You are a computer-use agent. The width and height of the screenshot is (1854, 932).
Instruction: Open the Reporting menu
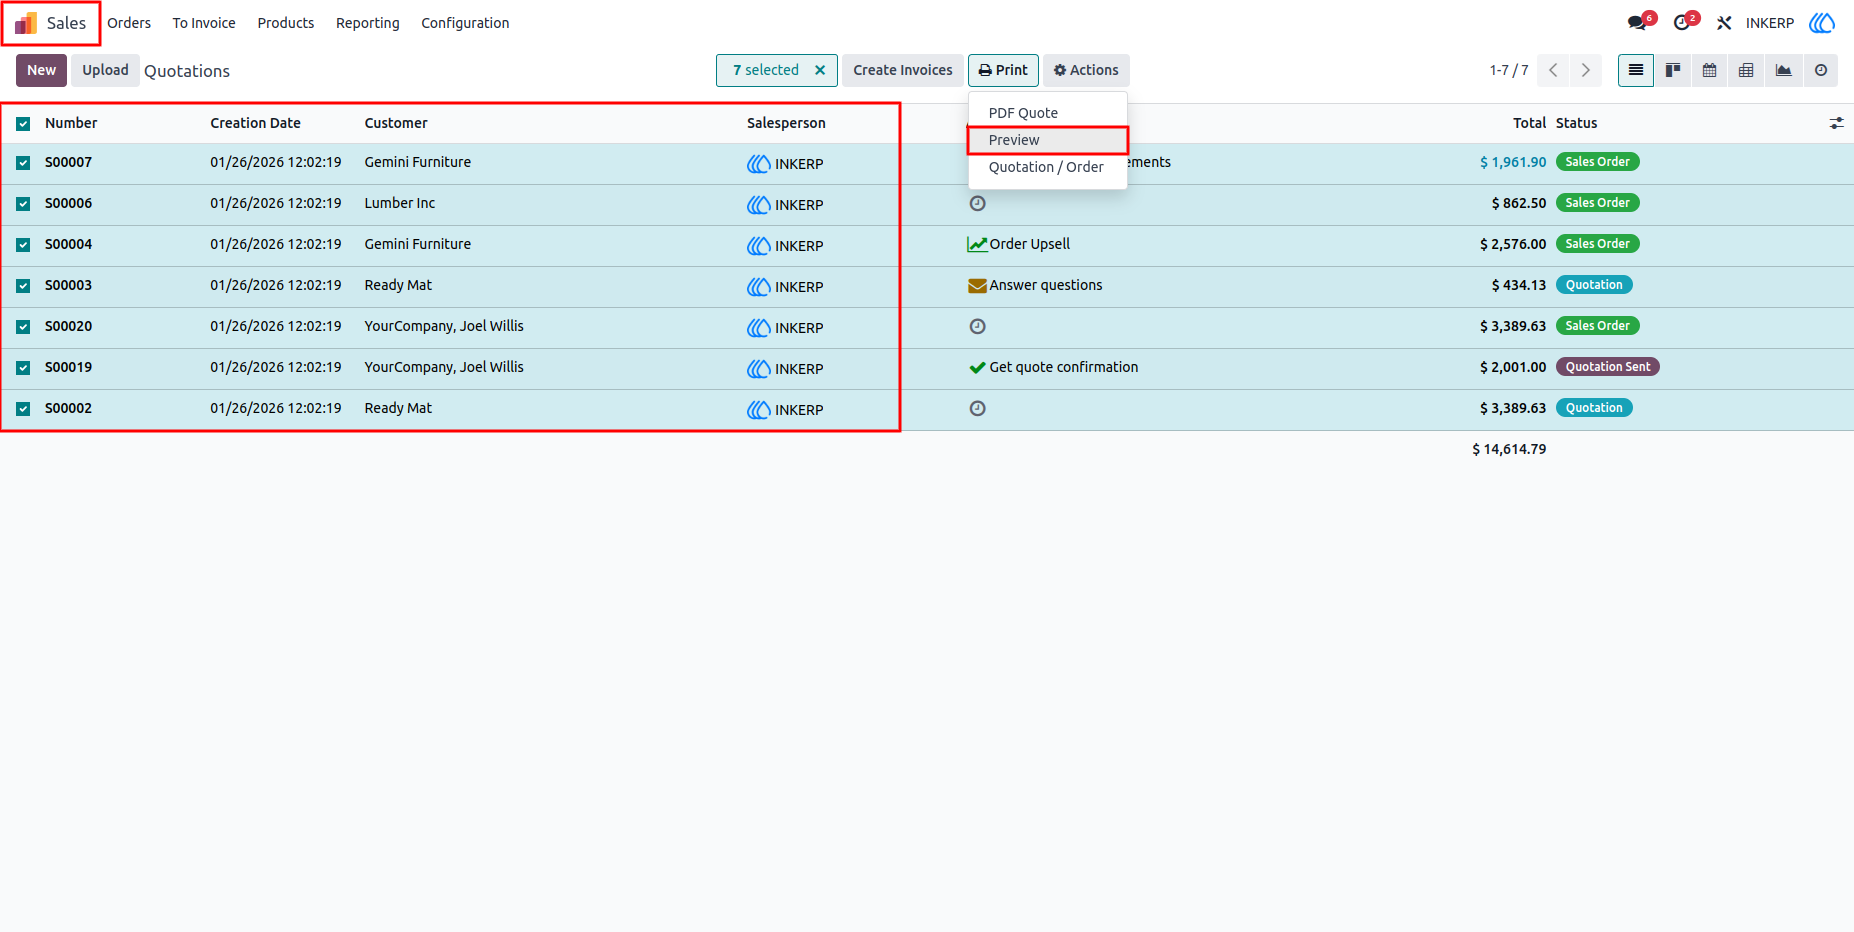tap(367, 23)
